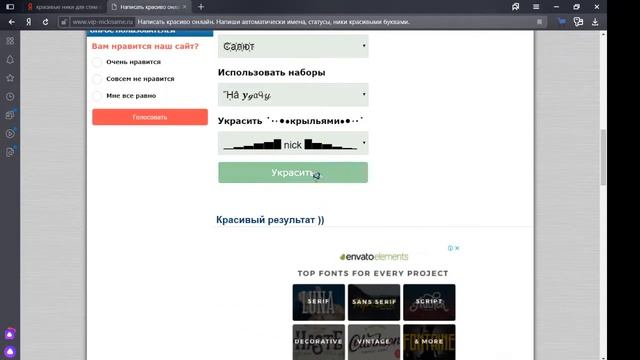Open the upper purple Alice icon in sidebar
The height and width of the screenshot is (360, 640).
point(10,334)
